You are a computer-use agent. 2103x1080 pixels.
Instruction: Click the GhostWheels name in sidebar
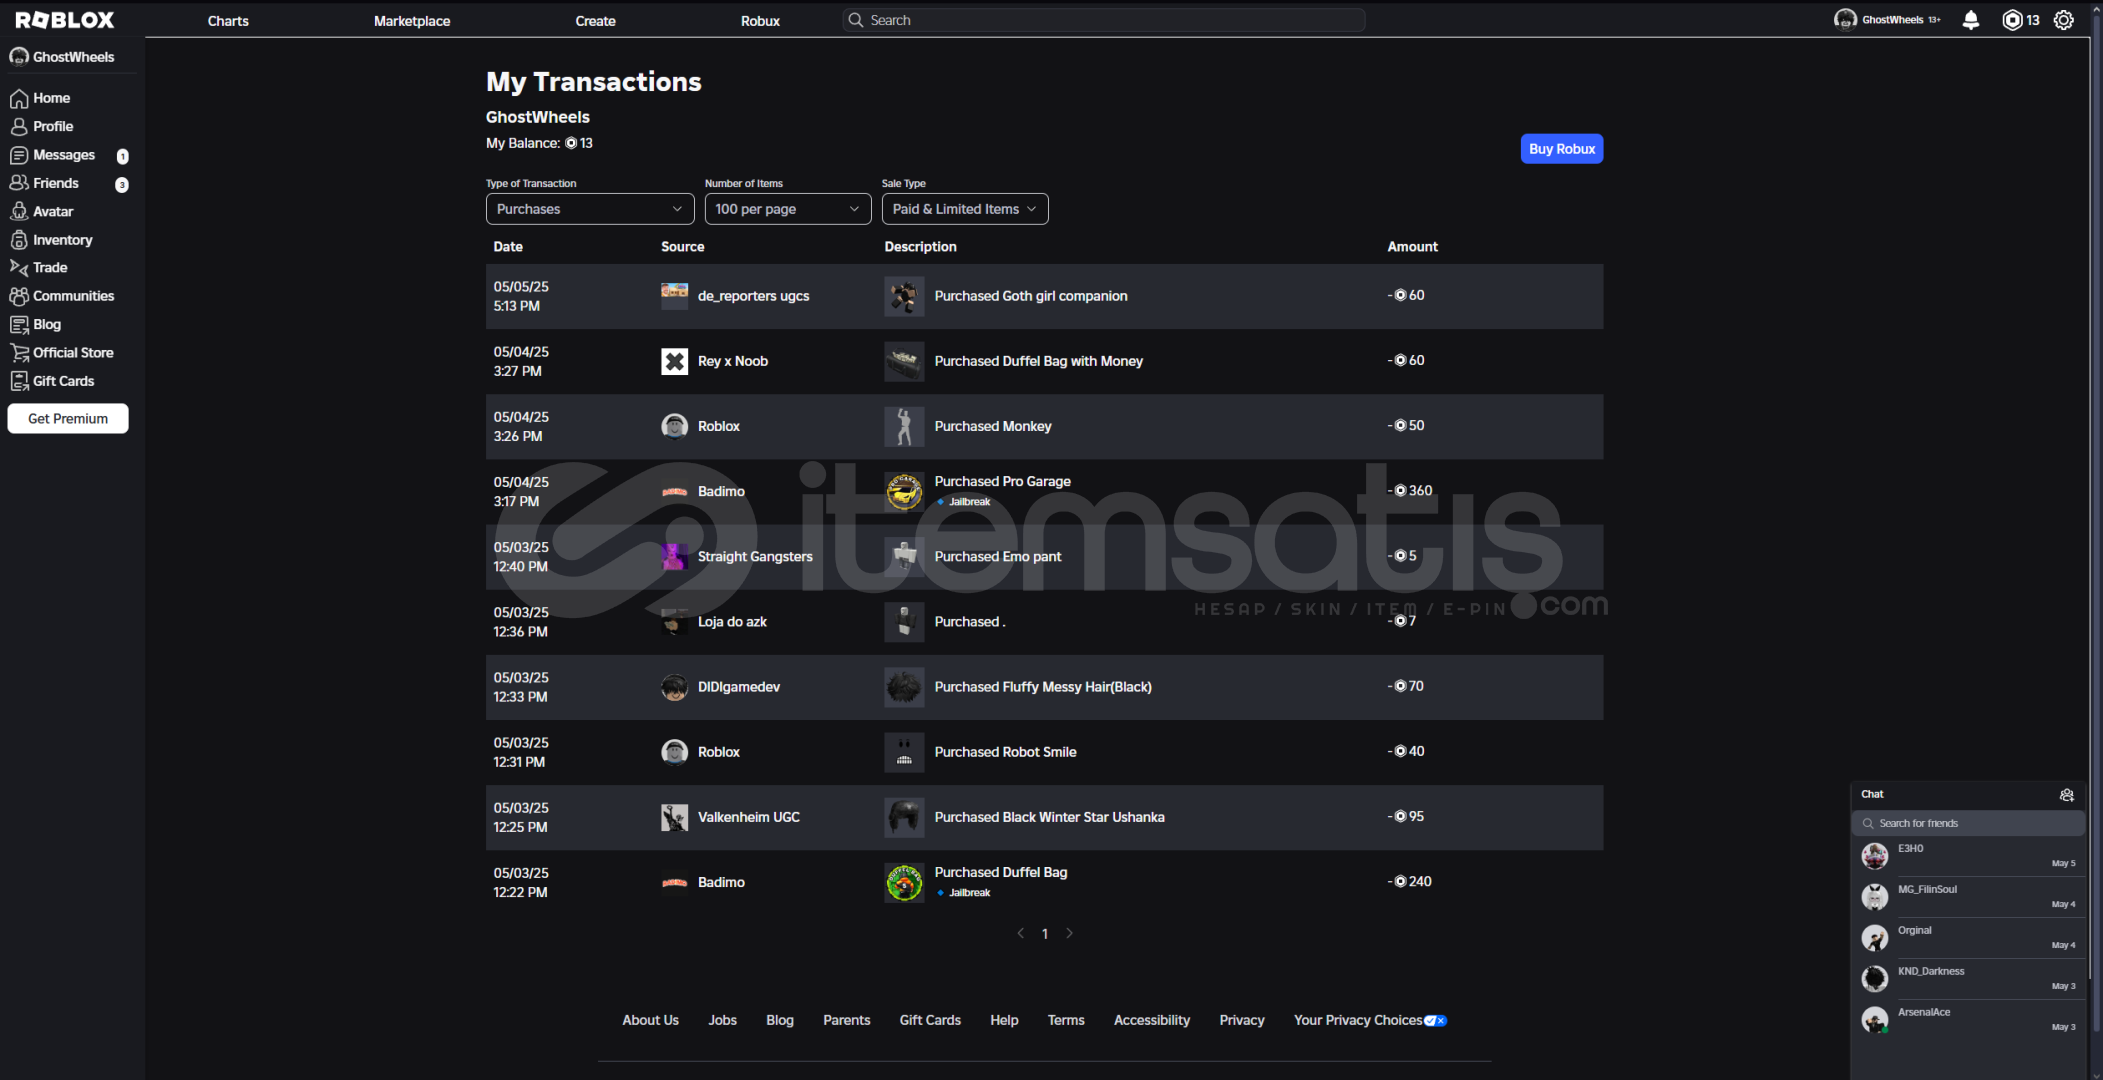(73, 57)
